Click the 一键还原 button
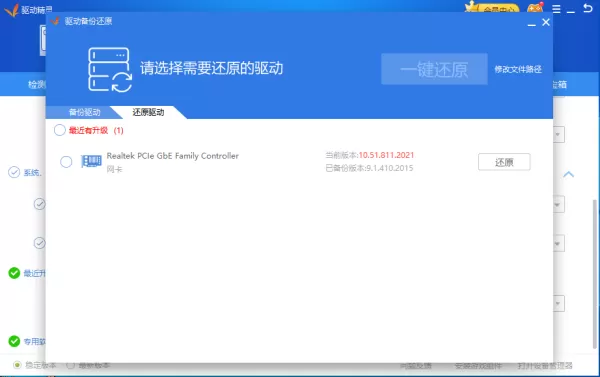Screen dimensions: 600x377 click(x=434, y=69)
